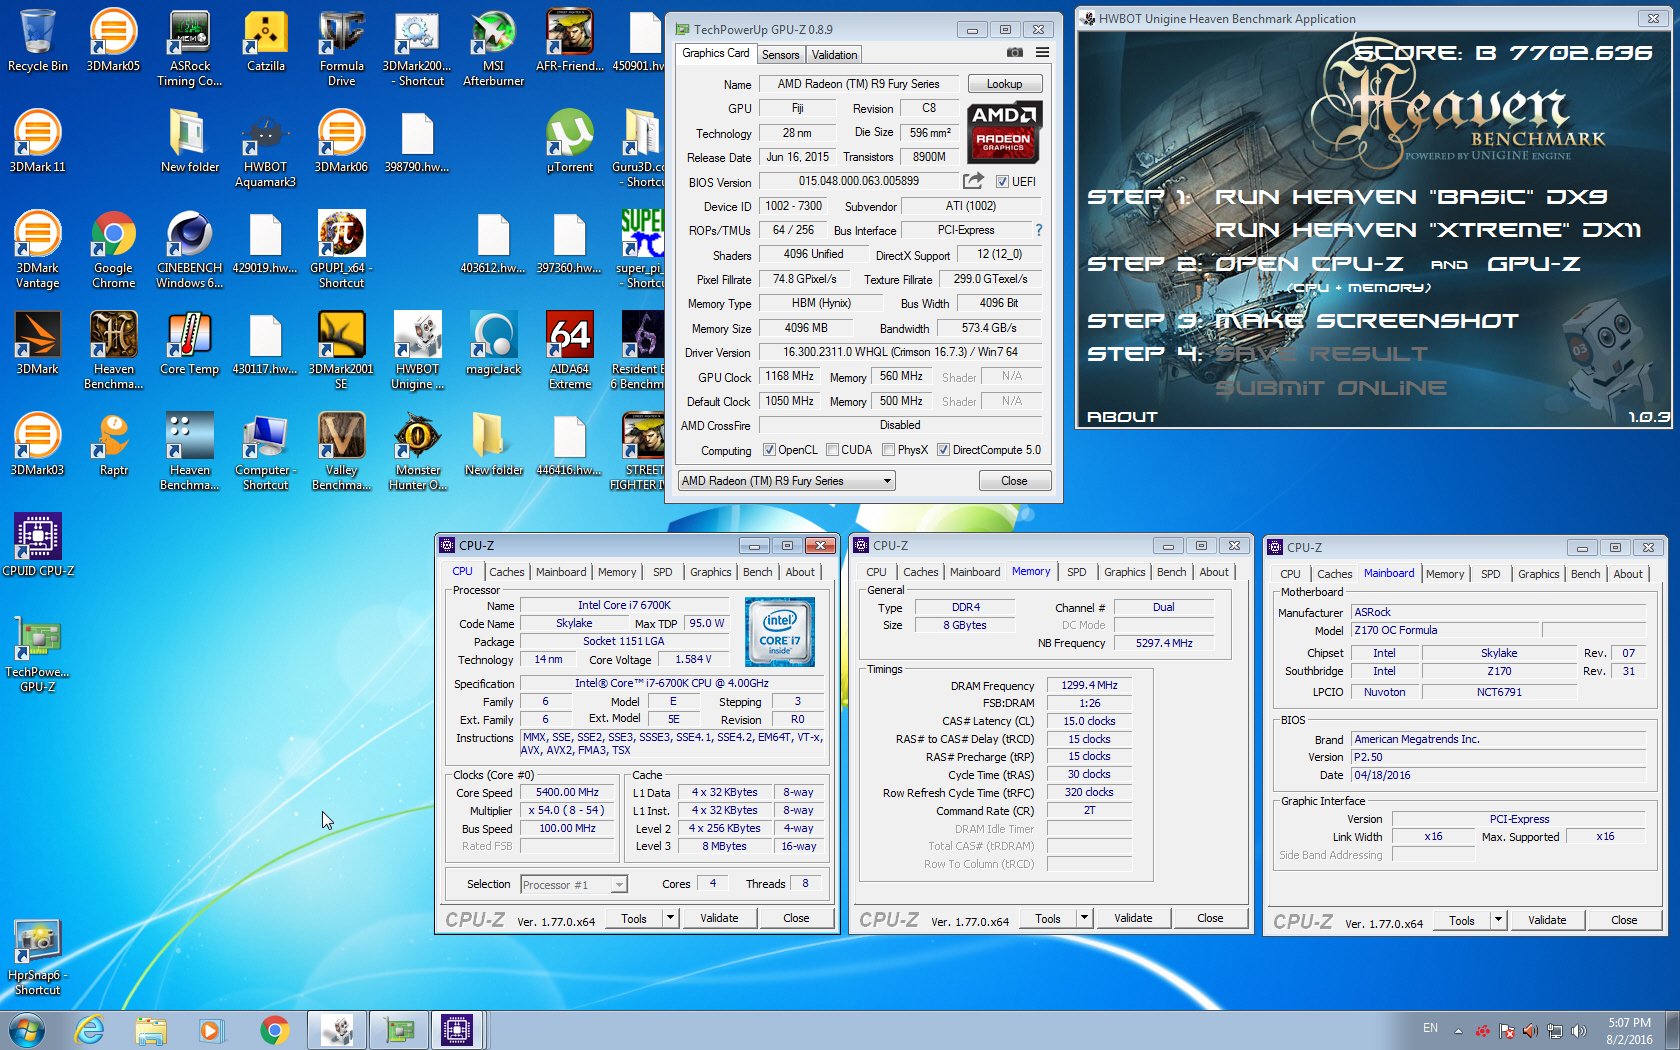Click RUN HEAVEN "BASIC" DX9 step
The width and height of the screenshot is (1680, 1050).
(1411, 197)
